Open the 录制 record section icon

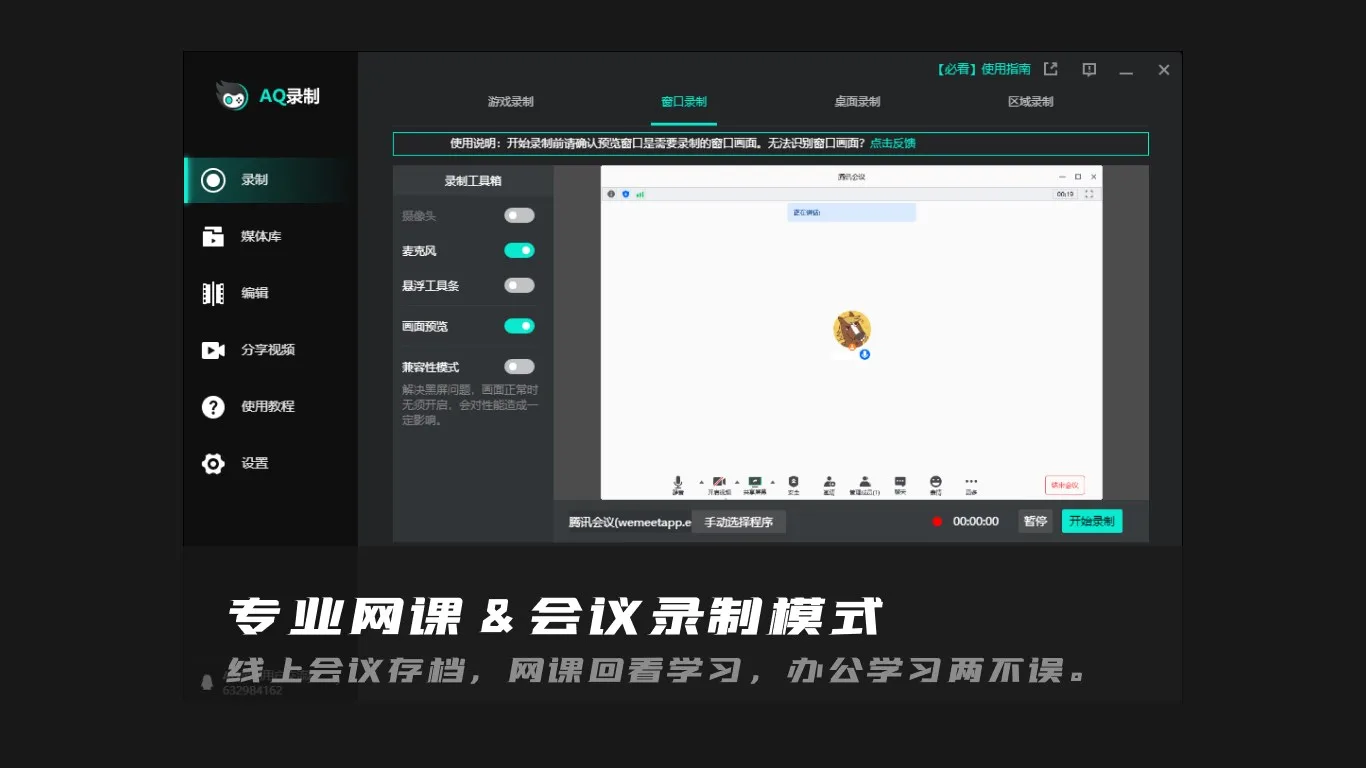coord(213,180)
